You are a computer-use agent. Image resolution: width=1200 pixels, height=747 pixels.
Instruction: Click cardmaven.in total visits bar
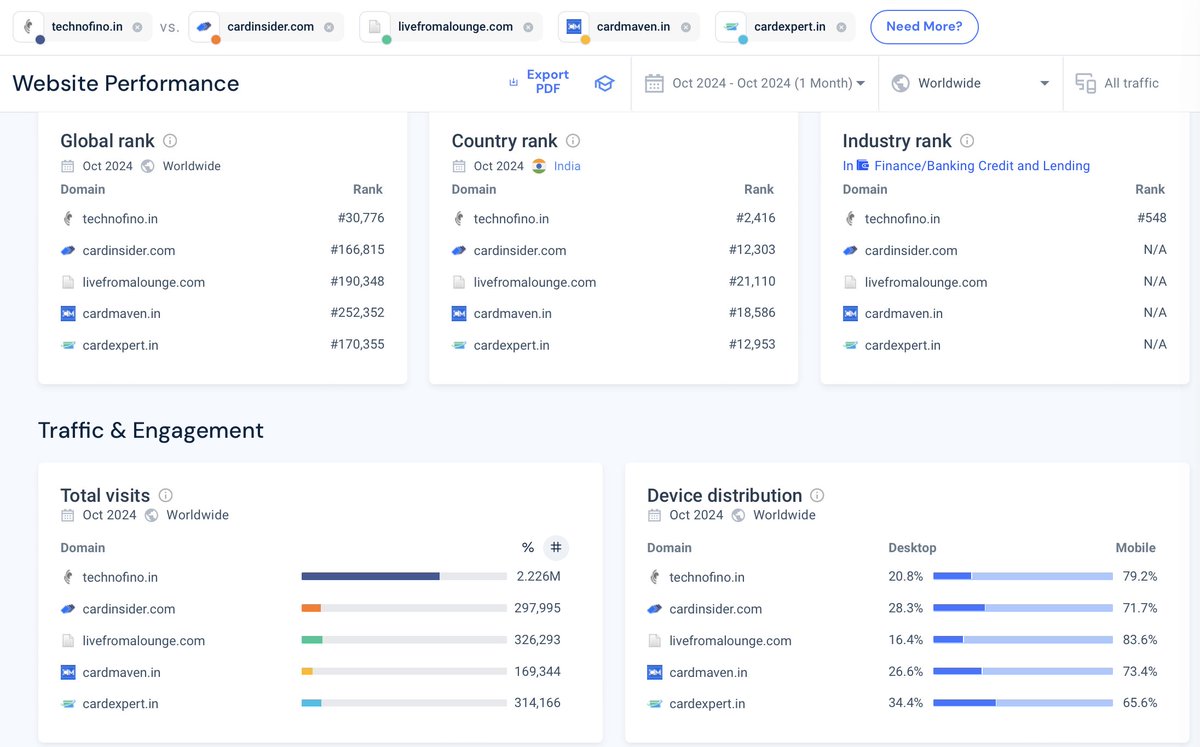404,672
